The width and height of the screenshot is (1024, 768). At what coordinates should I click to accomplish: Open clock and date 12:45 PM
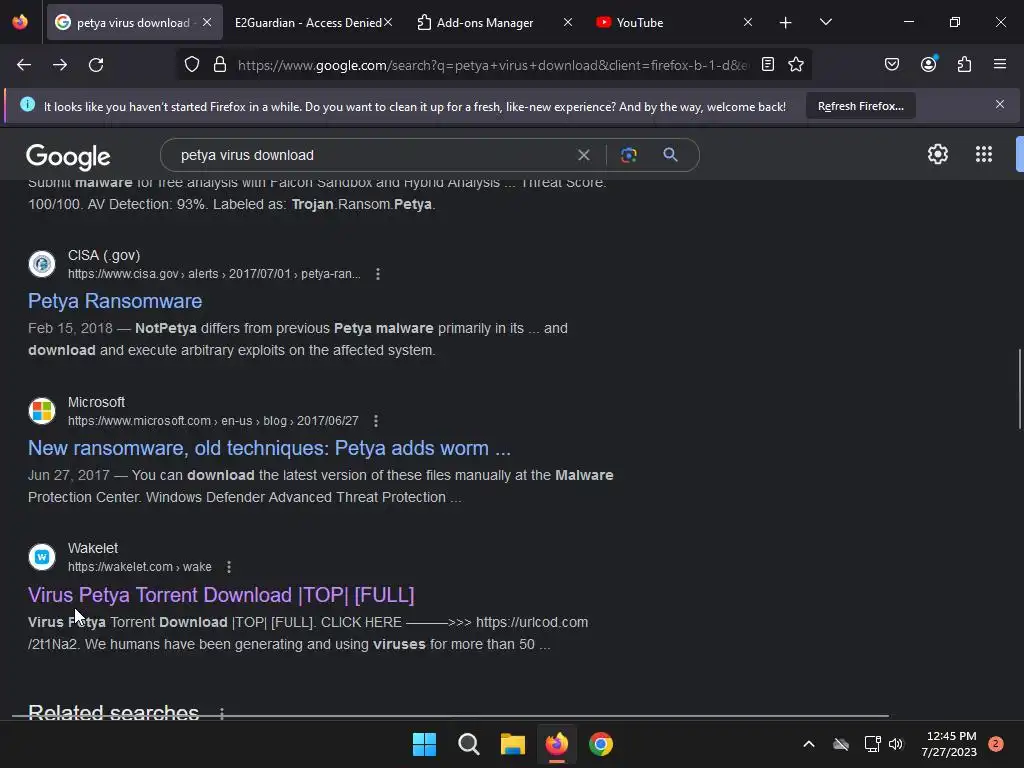951,744
